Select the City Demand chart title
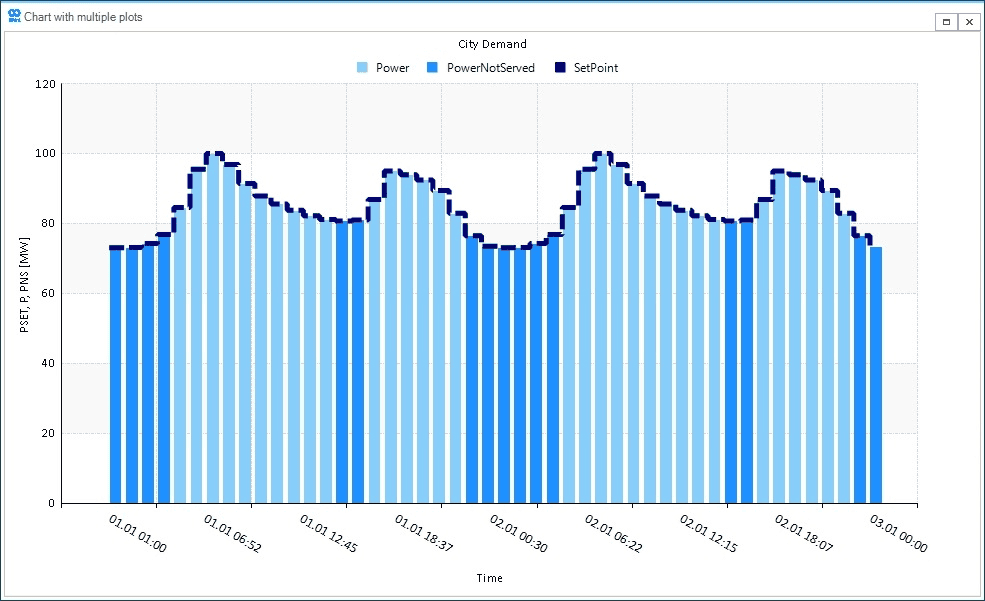985x601 pixels. point(492,44)
